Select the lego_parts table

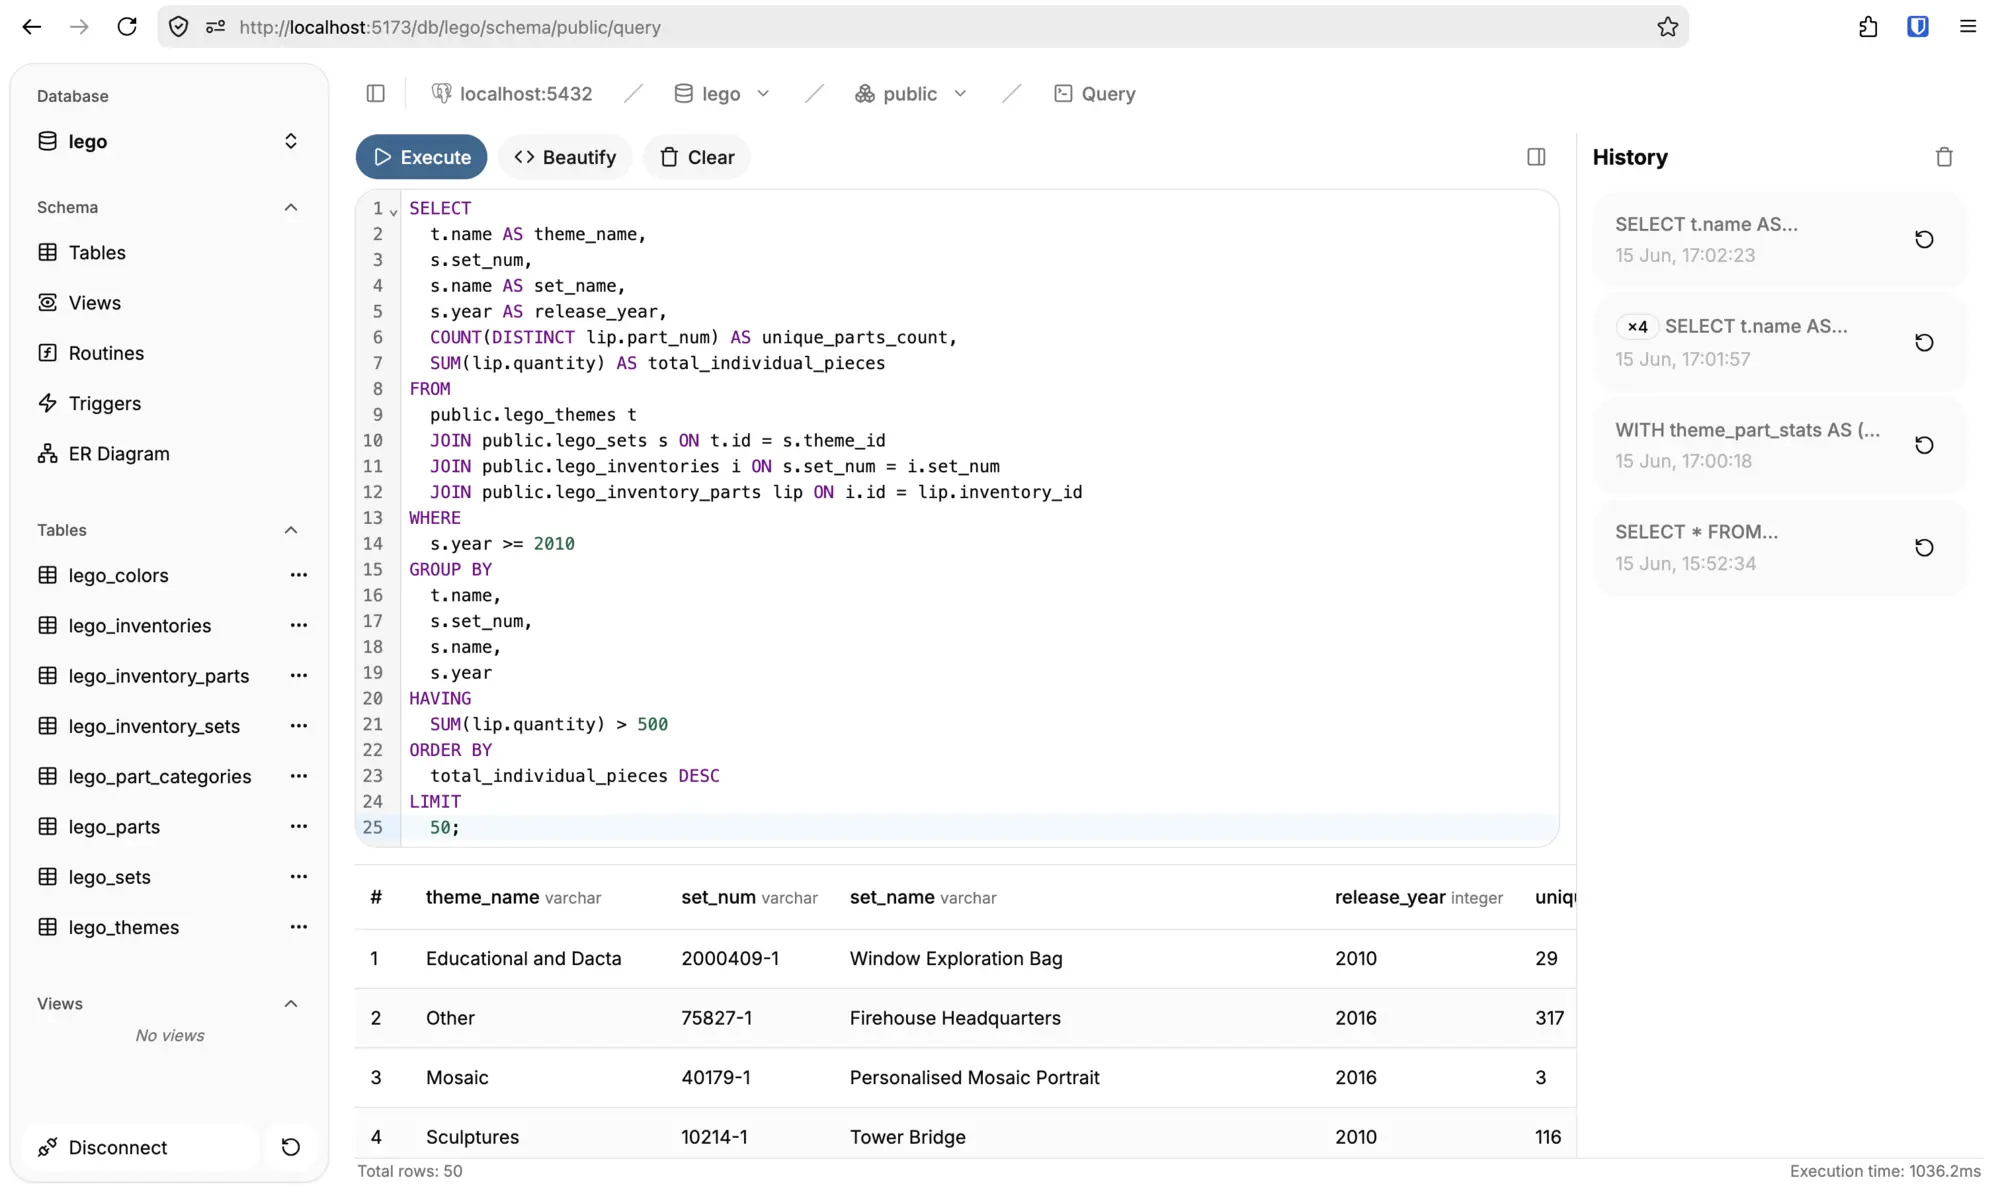(114, 827)
